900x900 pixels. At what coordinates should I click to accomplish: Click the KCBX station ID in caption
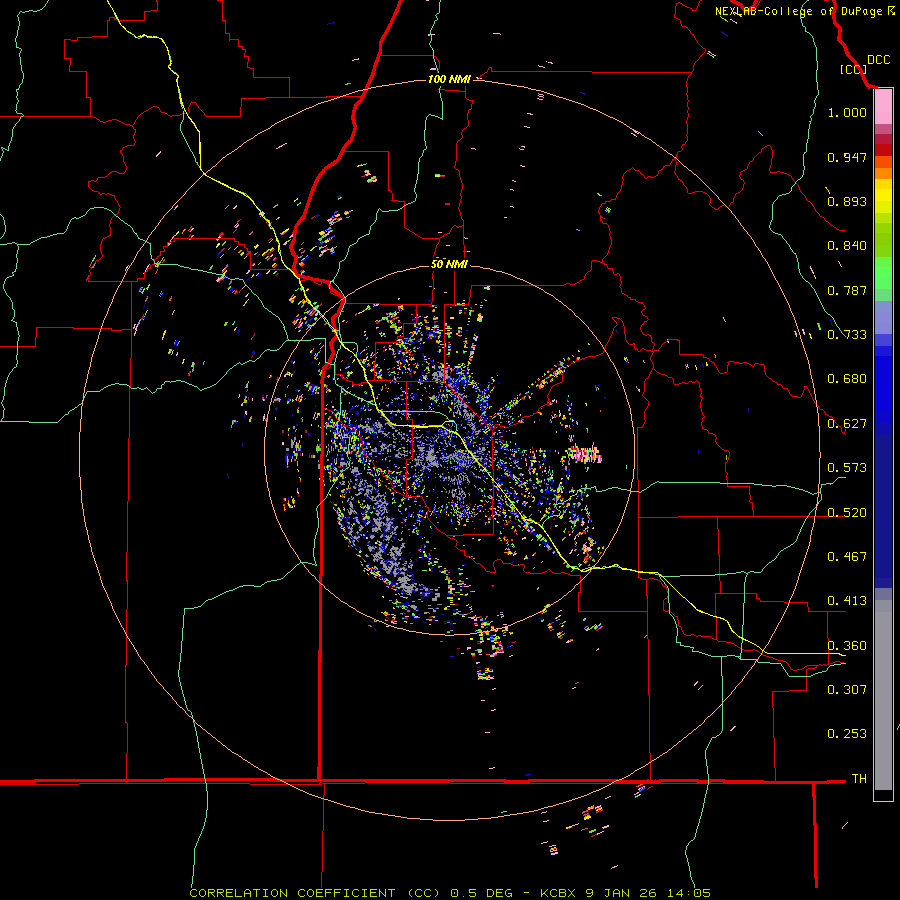pos(557,893)
